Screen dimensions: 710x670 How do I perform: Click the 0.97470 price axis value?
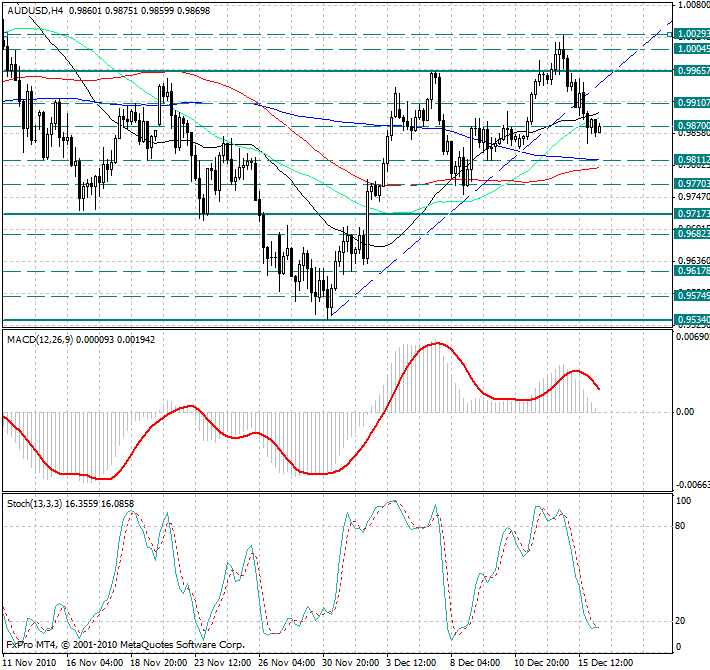[x=694, y=197]
